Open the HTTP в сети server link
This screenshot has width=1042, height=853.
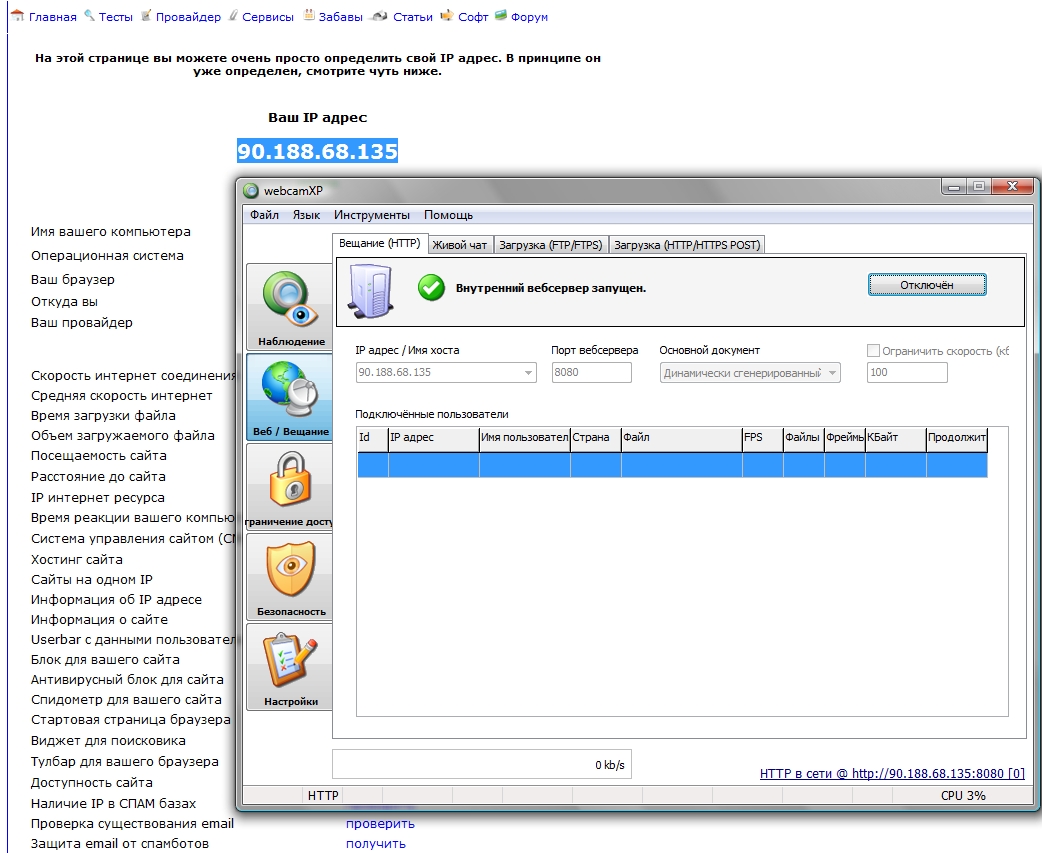point(892,773)
